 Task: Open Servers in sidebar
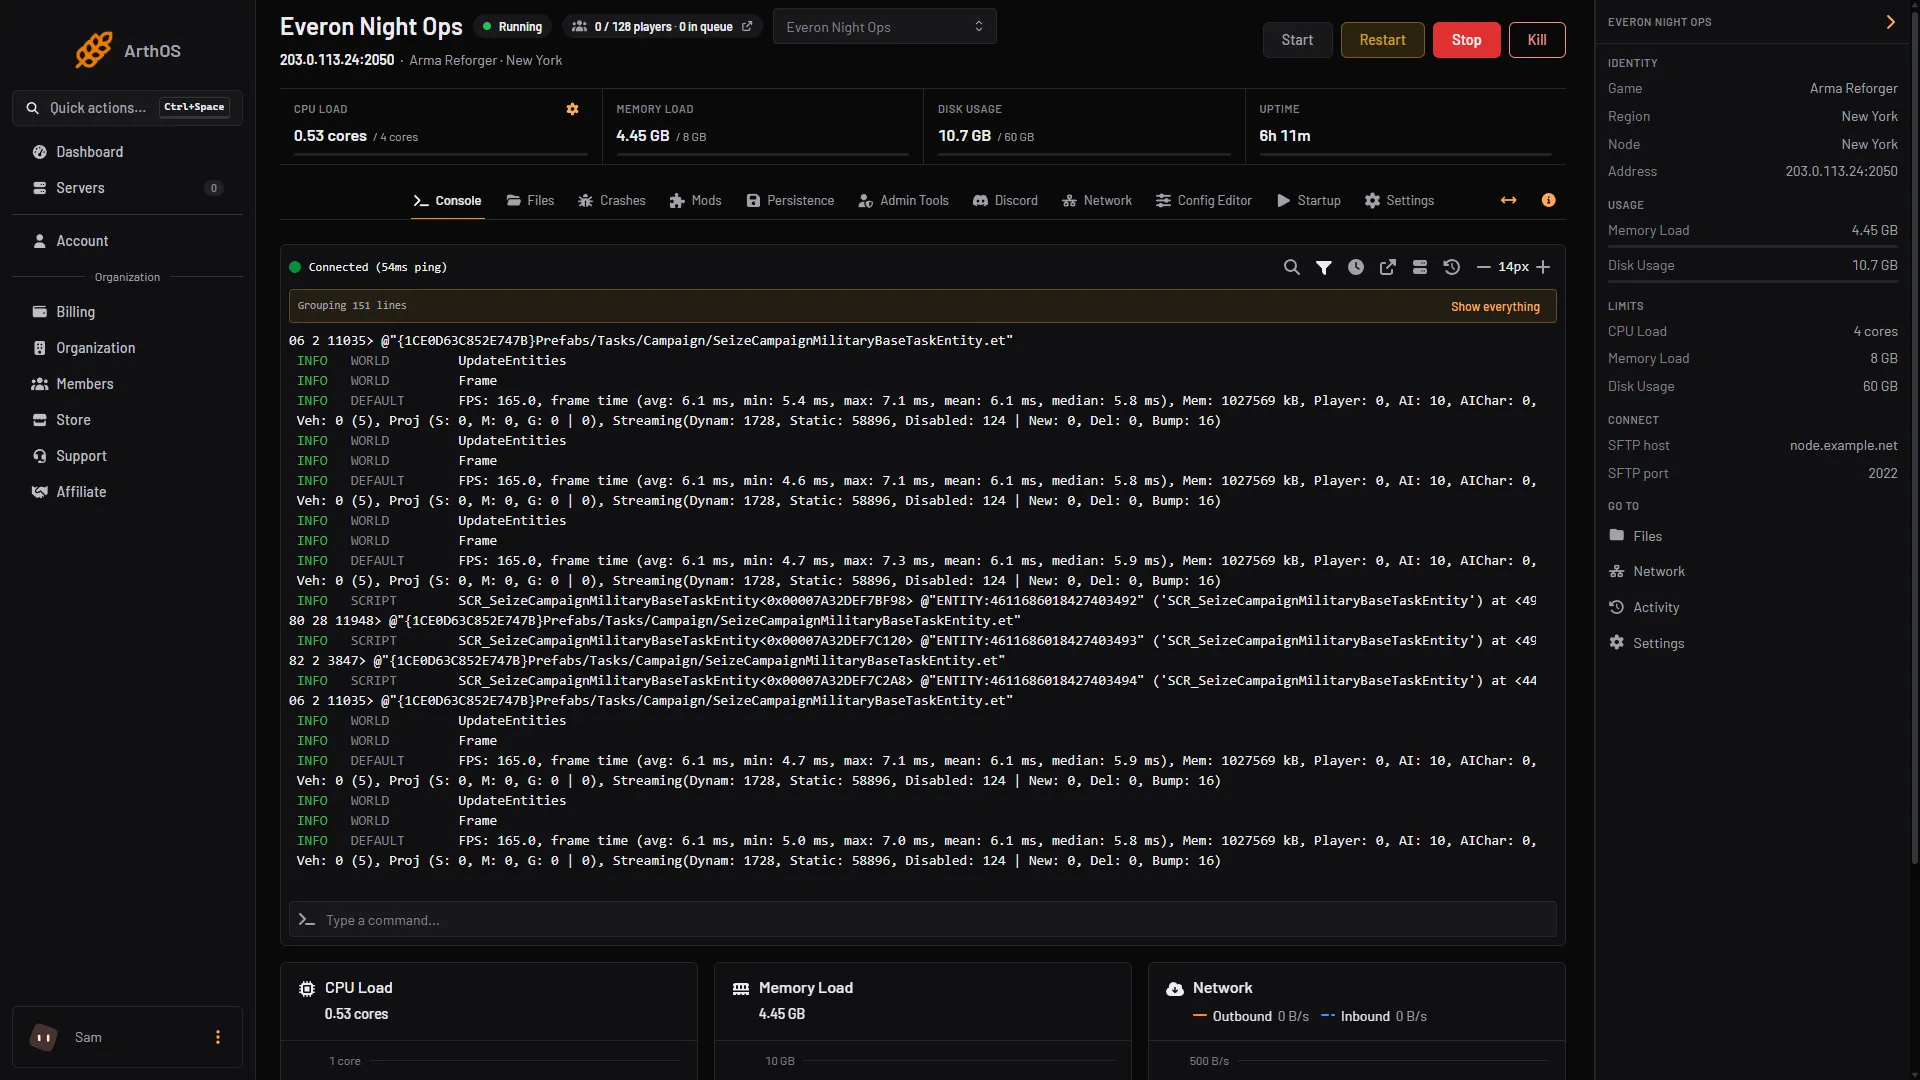coord(127,188)
